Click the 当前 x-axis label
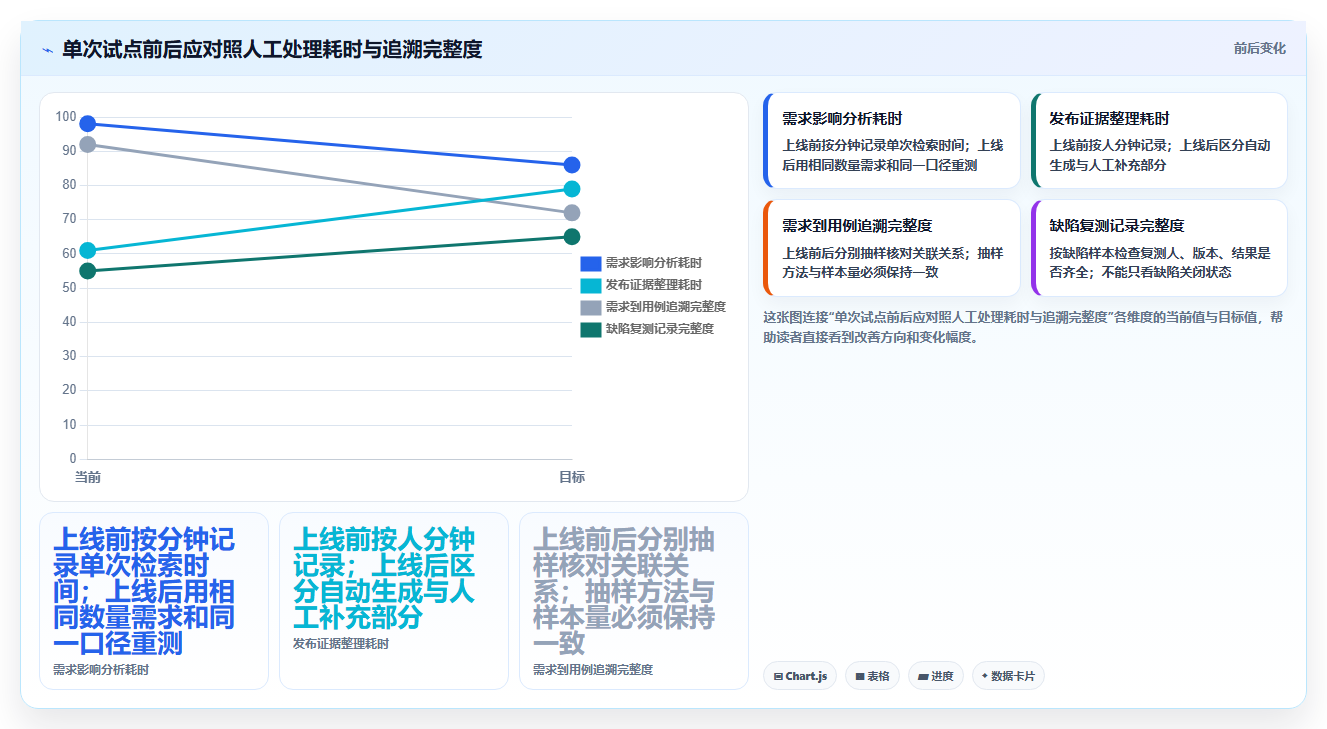This screenshot has height=729, width=1327. (x=88, y=478)
